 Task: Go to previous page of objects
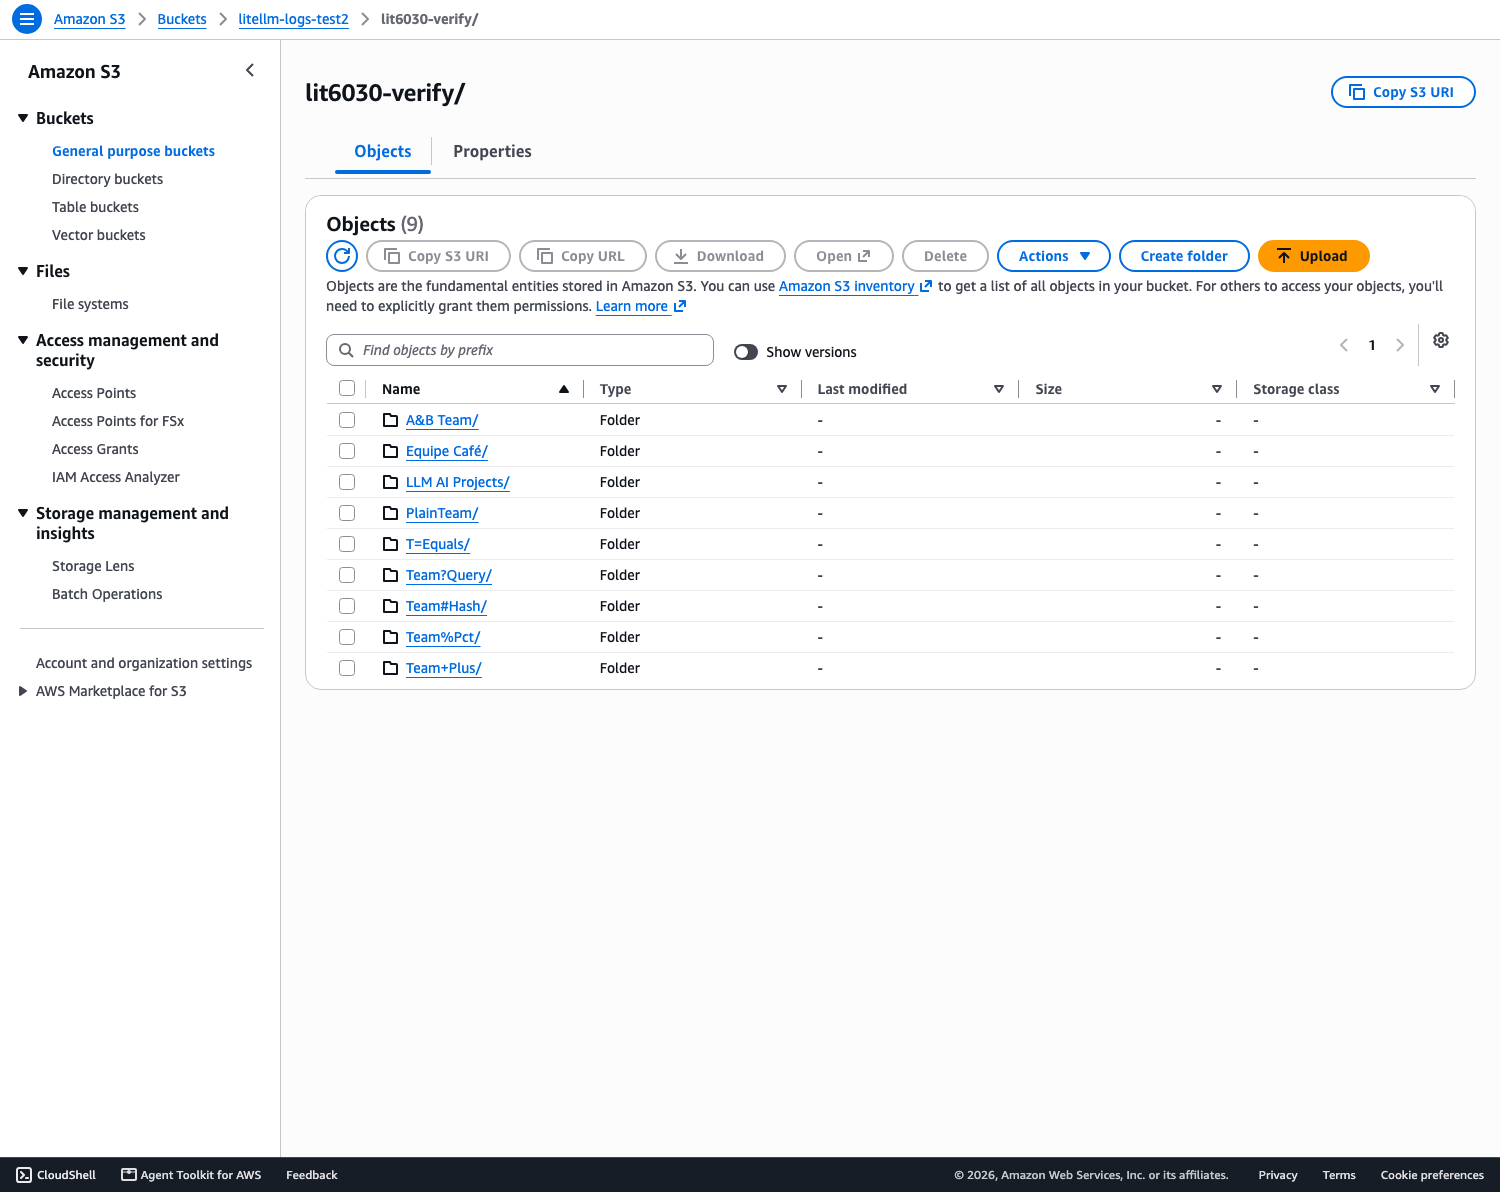click(1344, 345)
